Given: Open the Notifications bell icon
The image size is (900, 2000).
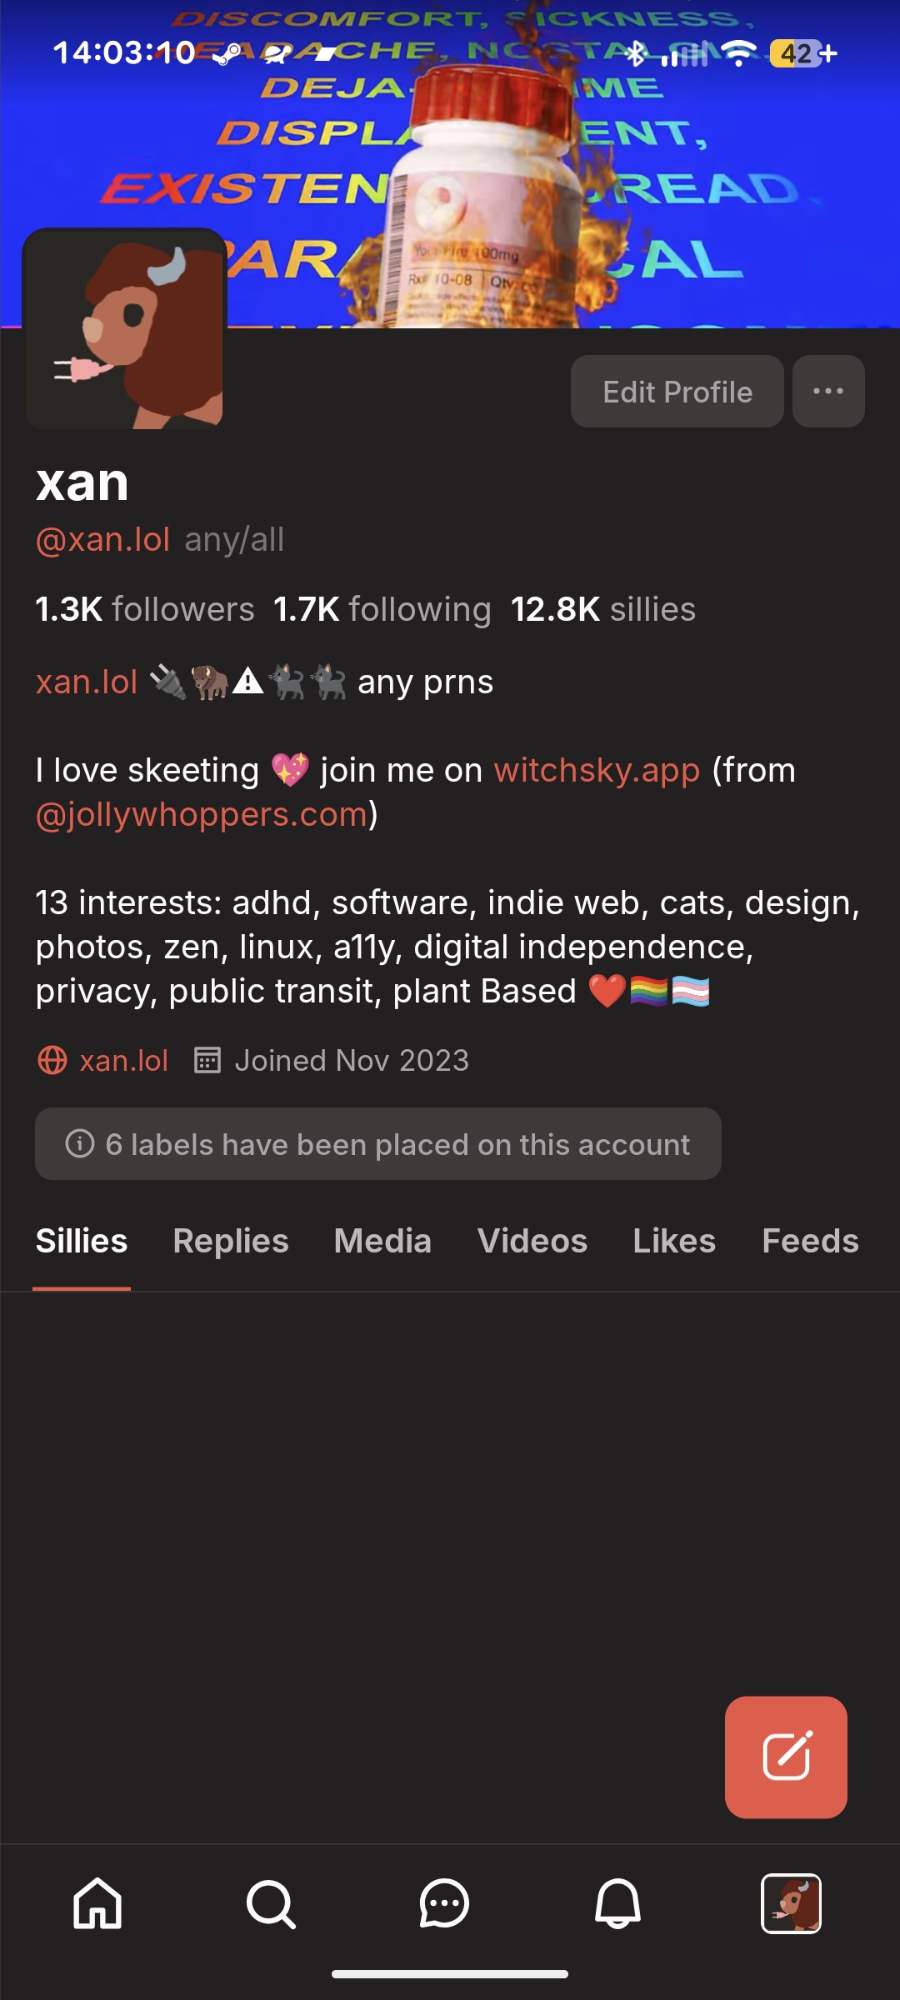Looking at the screenshot, I should (x=618, y=1903).
